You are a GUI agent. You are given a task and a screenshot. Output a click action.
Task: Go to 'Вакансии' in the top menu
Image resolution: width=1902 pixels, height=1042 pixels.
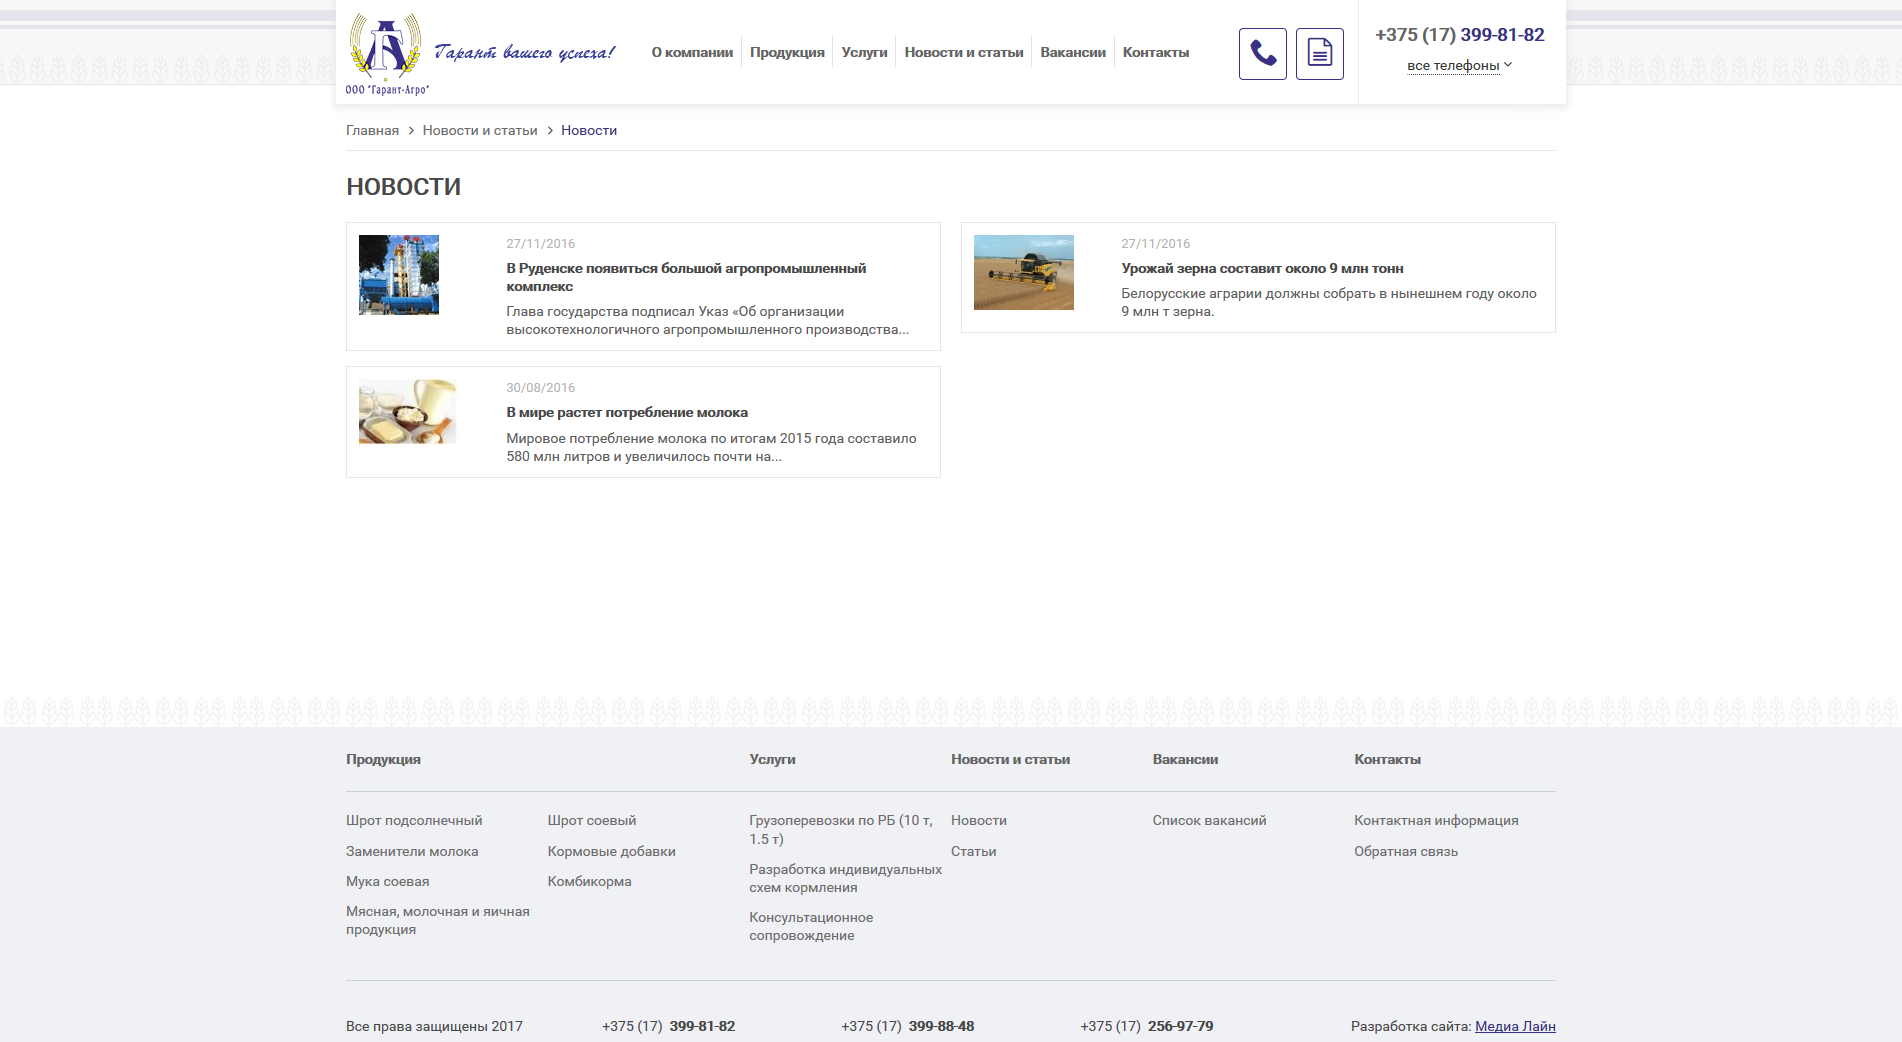click(x=1072, y=53)
